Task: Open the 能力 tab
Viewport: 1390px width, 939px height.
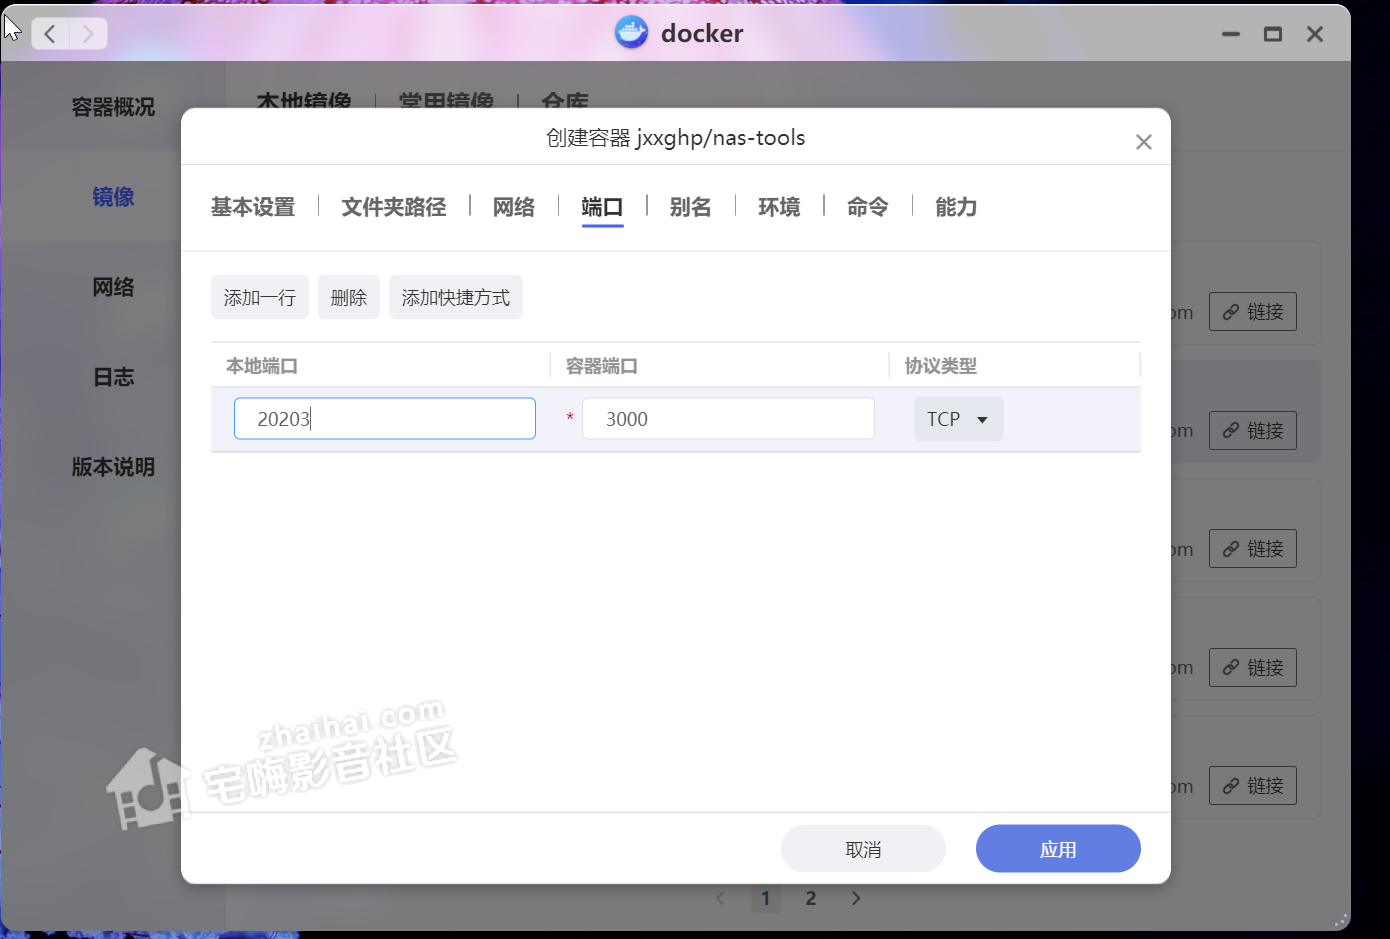Action: coord(956,207)
